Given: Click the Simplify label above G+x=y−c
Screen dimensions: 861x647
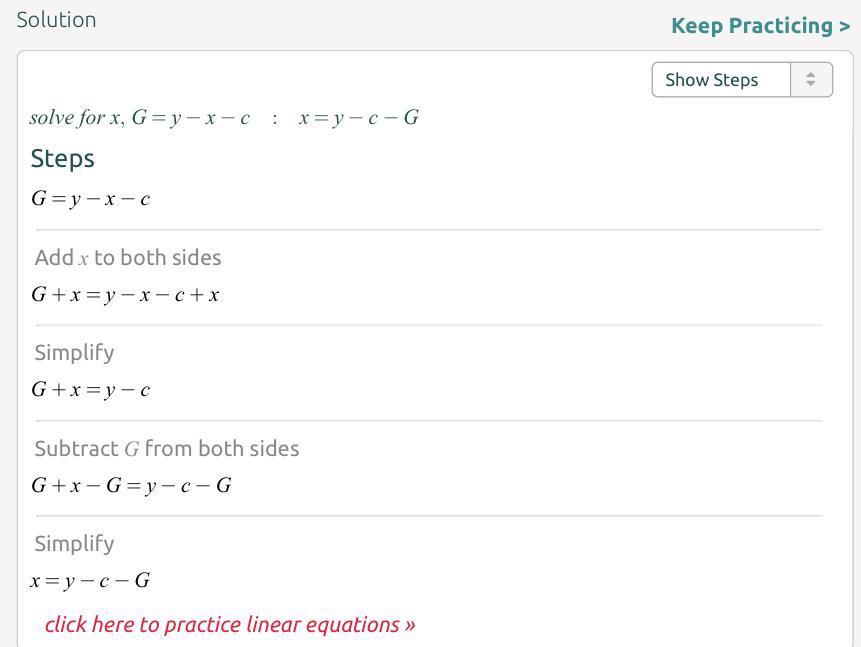Looking at the screenshot, I should point(74,353).
